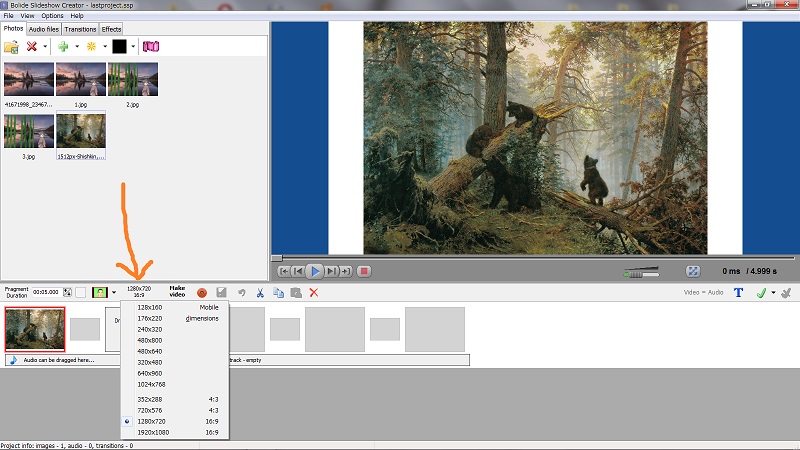Select the 1280x720 16:9 resolution option

175,421
